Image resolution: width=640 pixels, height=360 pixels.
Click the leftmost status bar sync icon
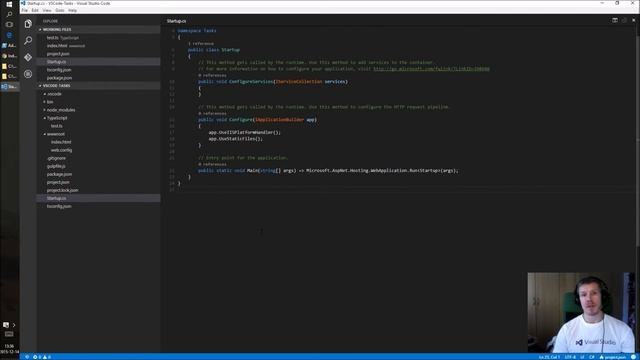(x=27, y=357)
